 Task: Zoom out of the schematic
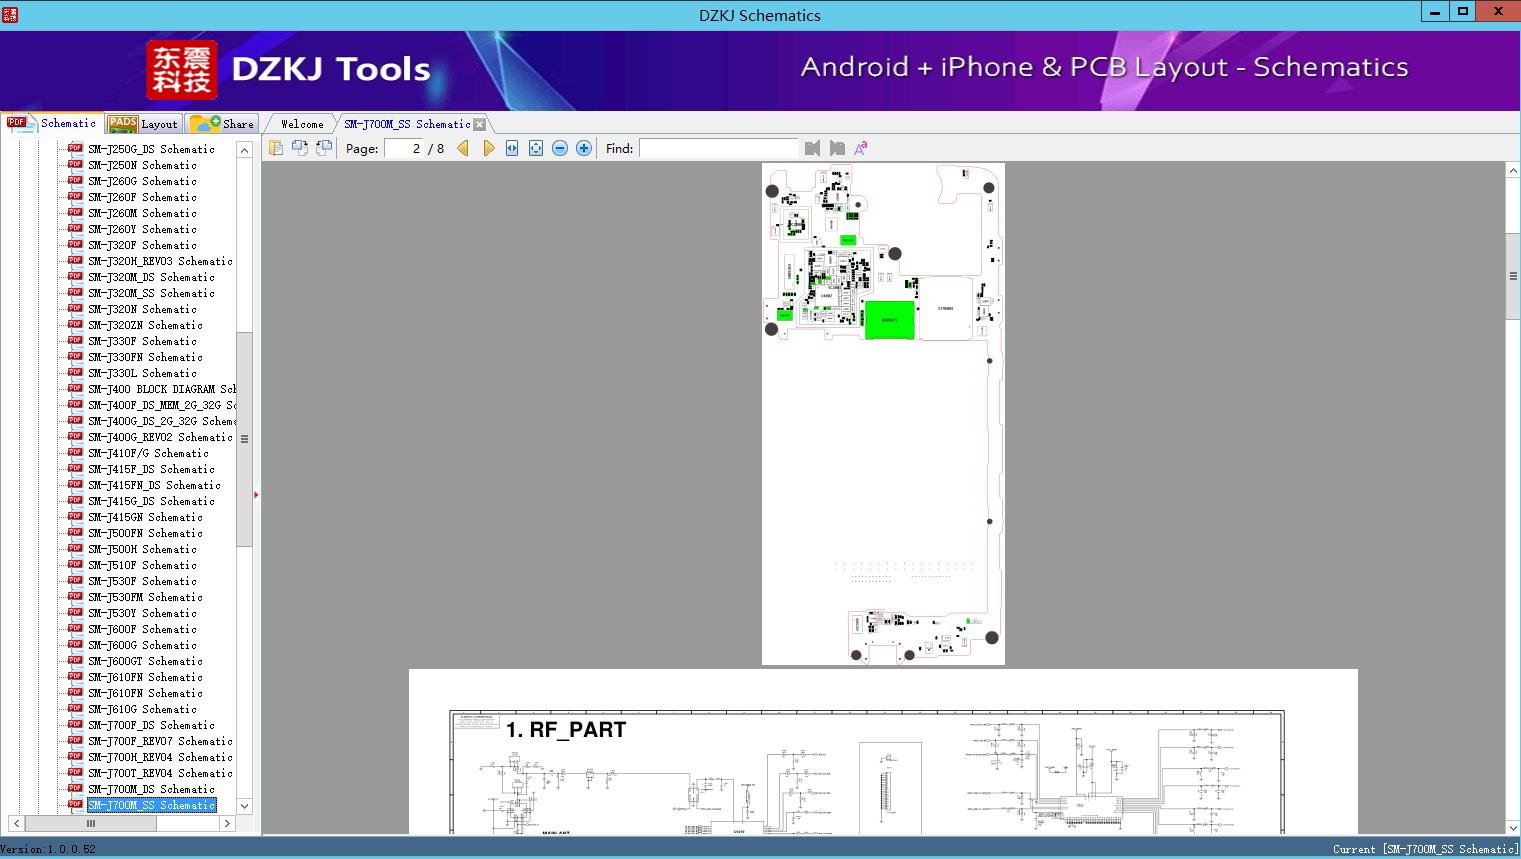(560, 148)
